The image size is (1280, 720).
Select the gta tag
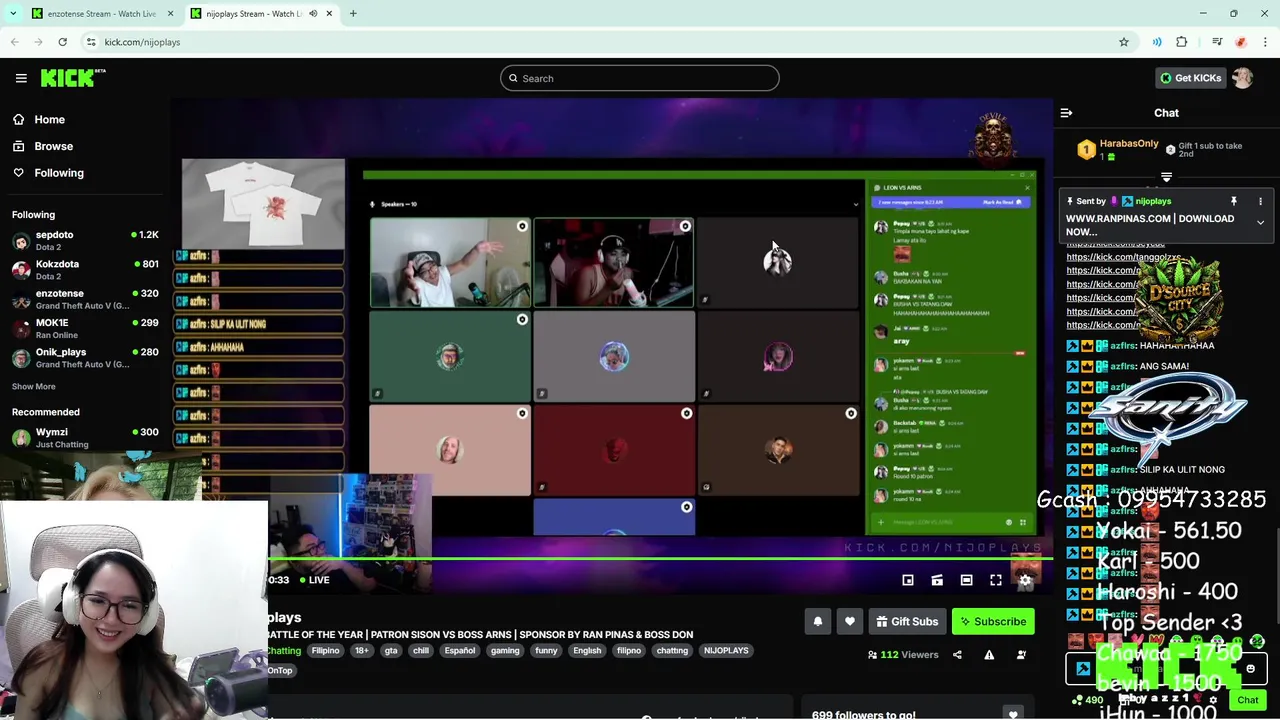(391, 651)
